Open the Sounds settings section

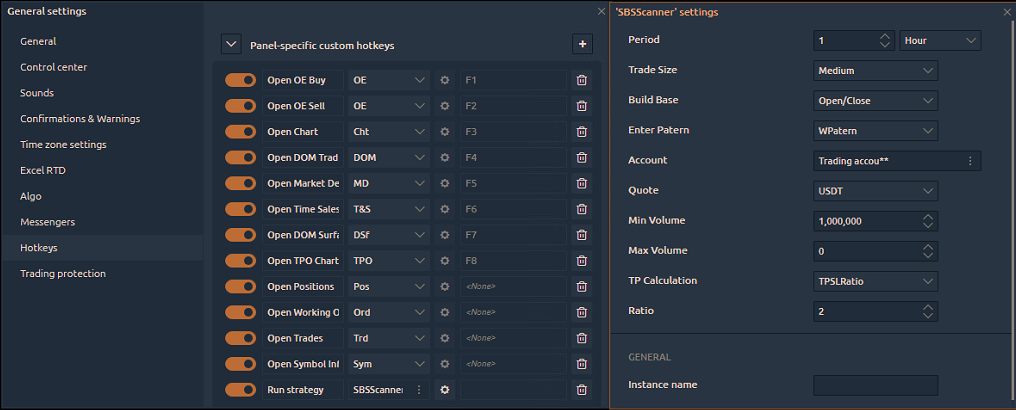pos(37,93)
